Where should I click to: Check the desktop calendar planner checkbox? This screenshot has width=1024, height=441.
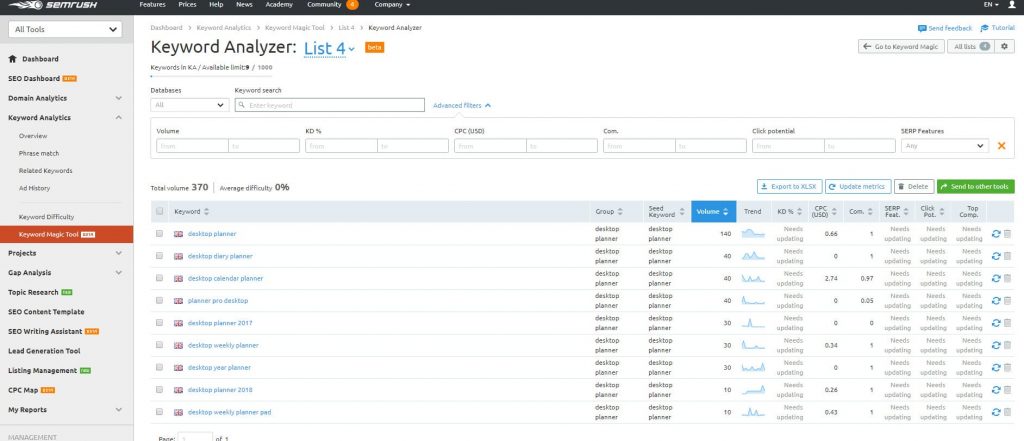pyautogui.click(x=159, y=278)
